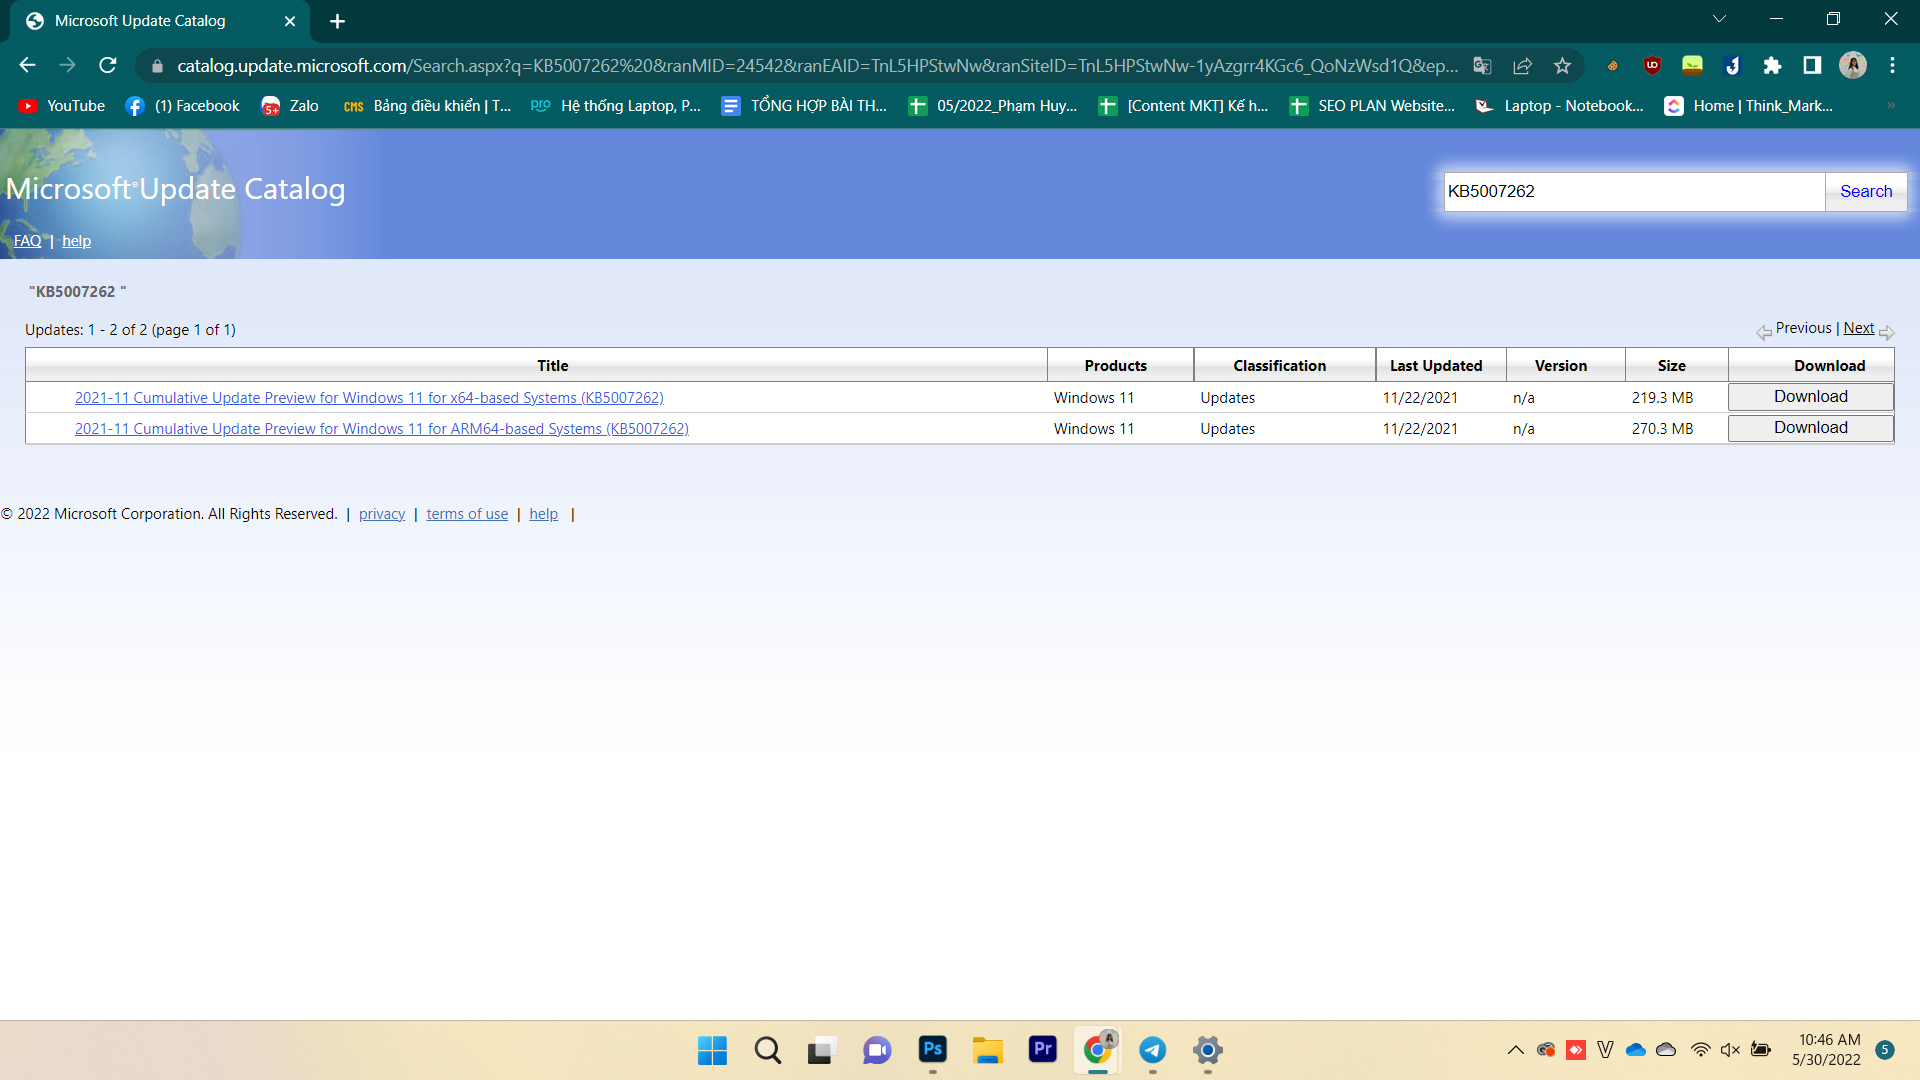Open the Windows Start menu

pos(712,1050)
